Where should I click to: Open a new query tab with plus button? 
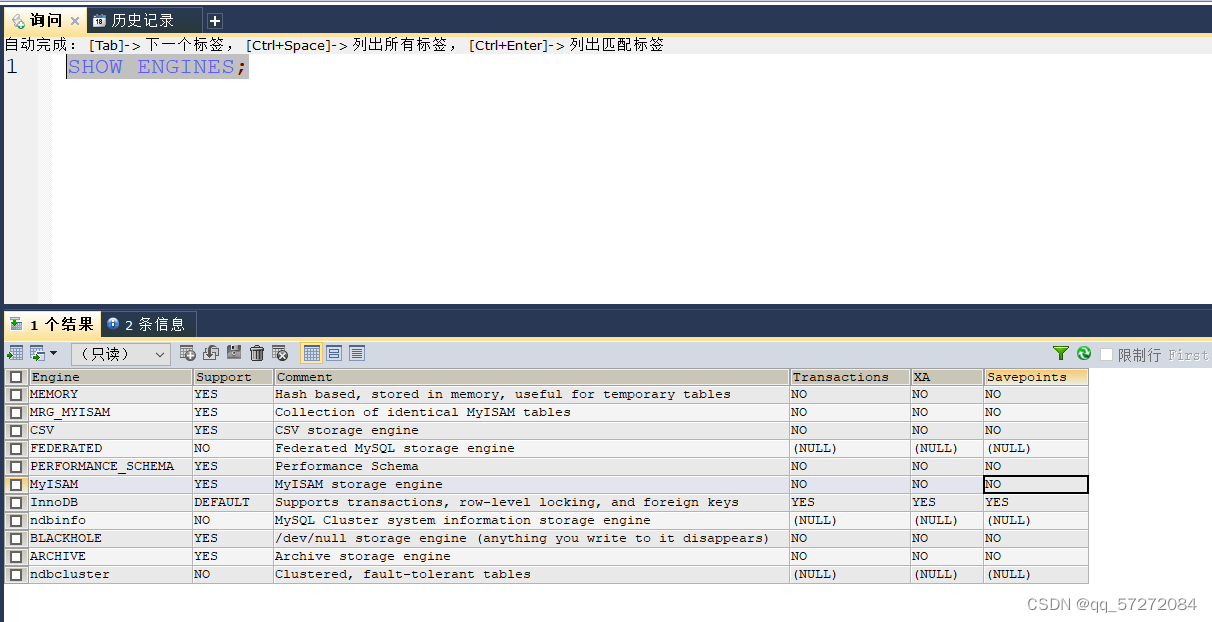click(x=214, y=18)
